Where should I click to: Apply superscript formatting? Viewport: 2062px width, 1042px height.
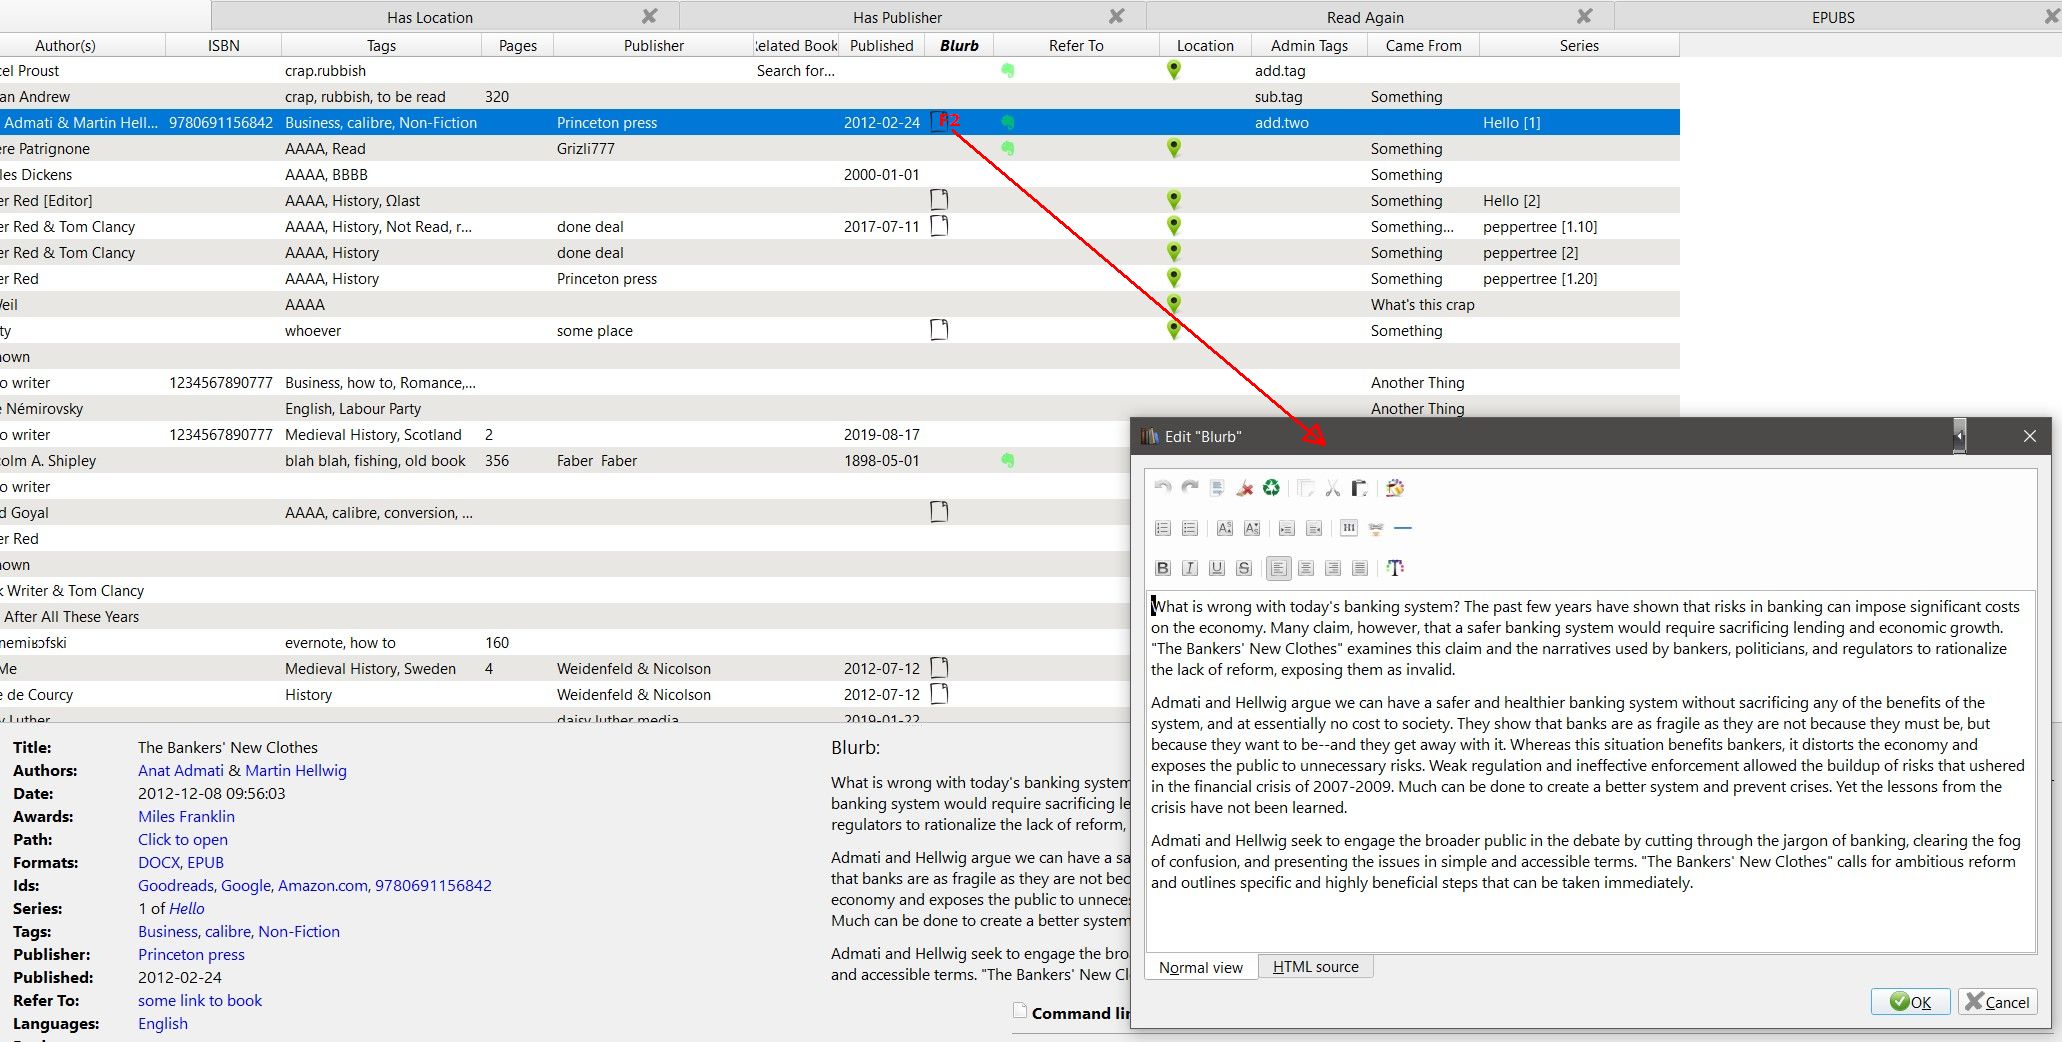coord(1224,528)
